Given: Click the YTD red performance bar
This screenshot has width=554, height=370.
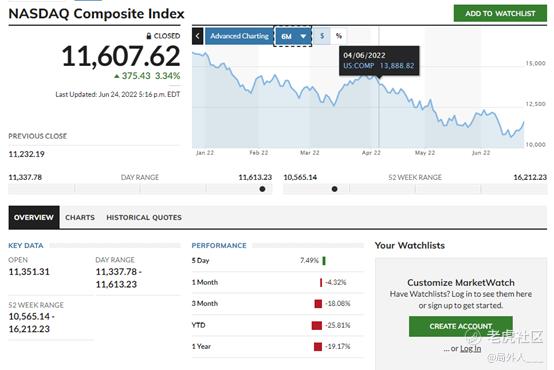Looking at the screenshot, I should [317, 325].
